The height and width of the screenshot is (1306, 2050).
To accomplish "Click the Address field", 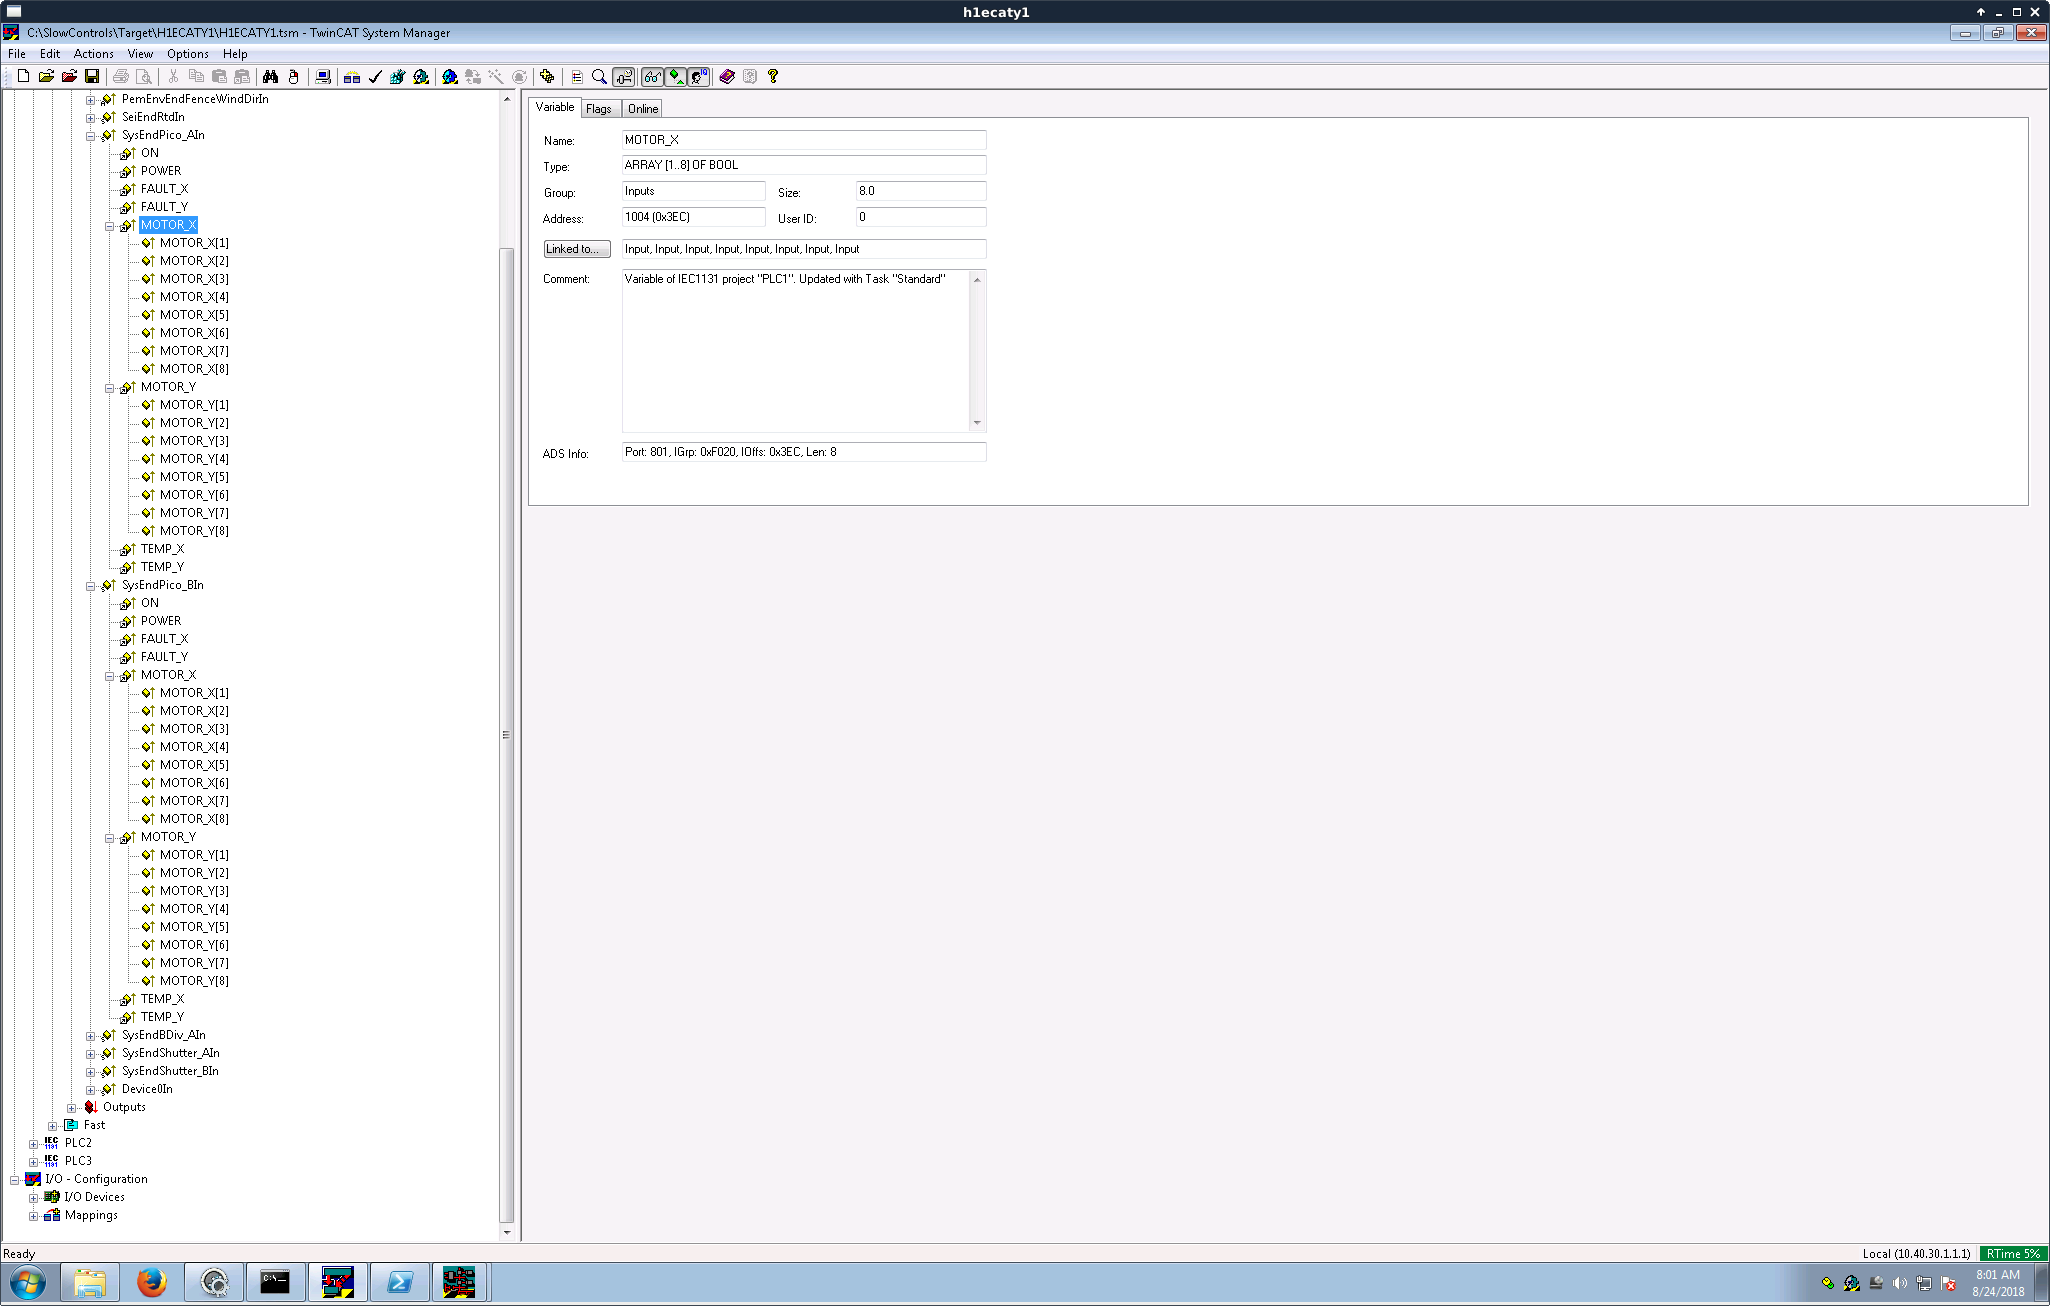I will point(693,217).
